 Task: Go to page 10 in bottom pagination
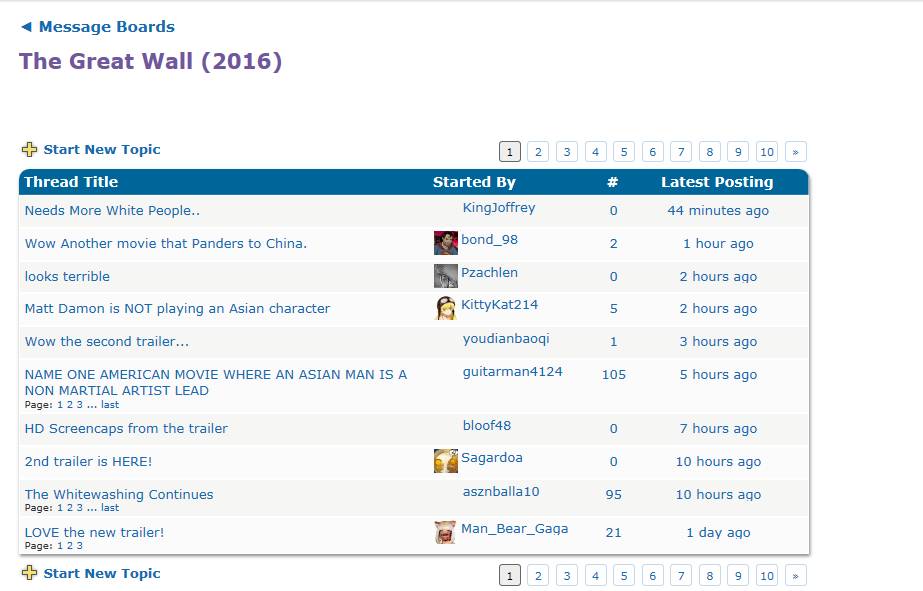[x=767, y=575]
